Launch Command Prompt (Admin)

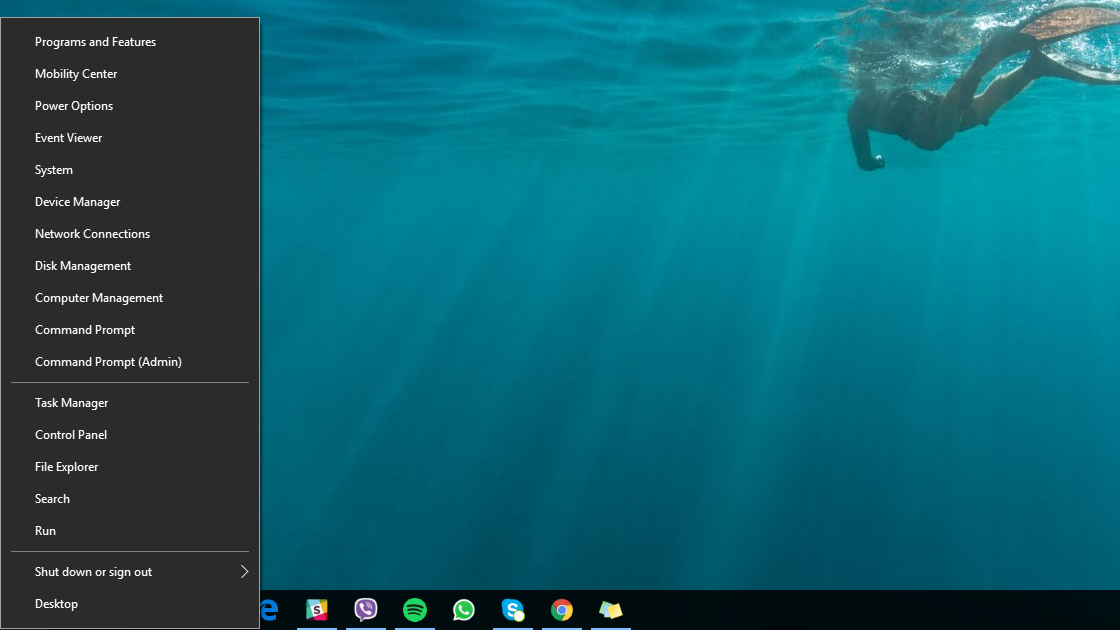(108, 362)
